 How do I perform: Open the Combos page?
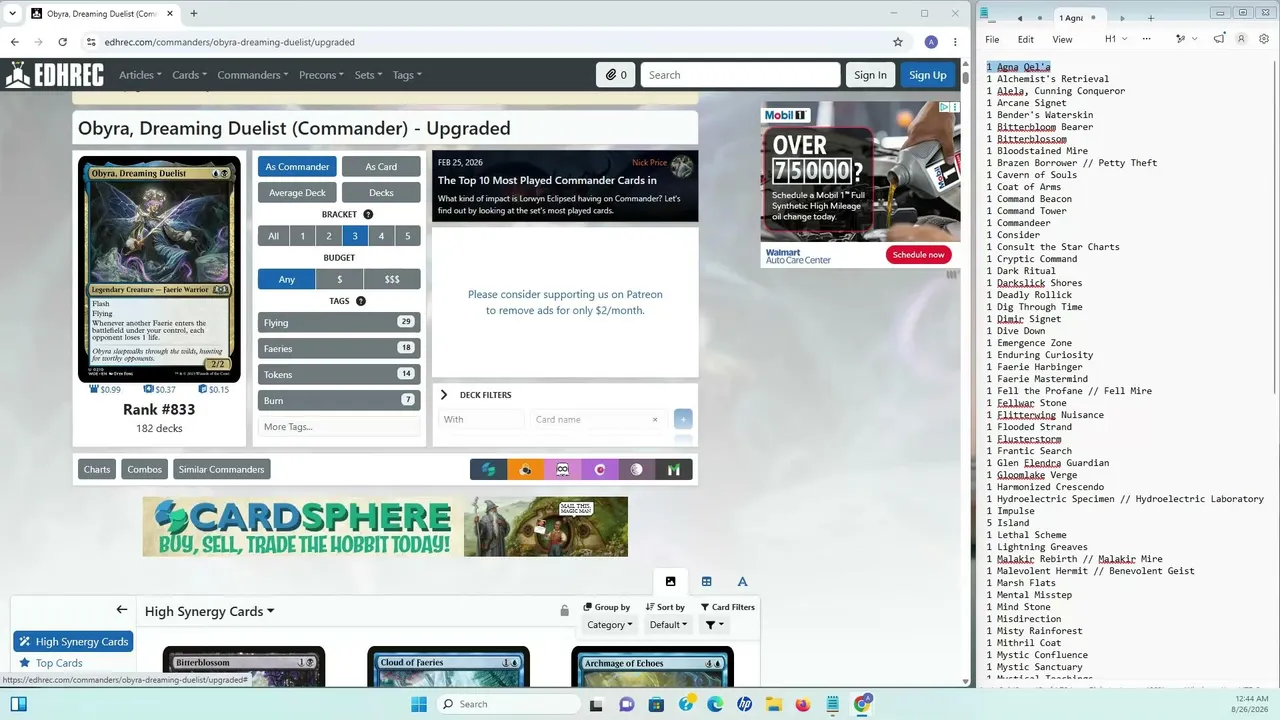[144, 470]
